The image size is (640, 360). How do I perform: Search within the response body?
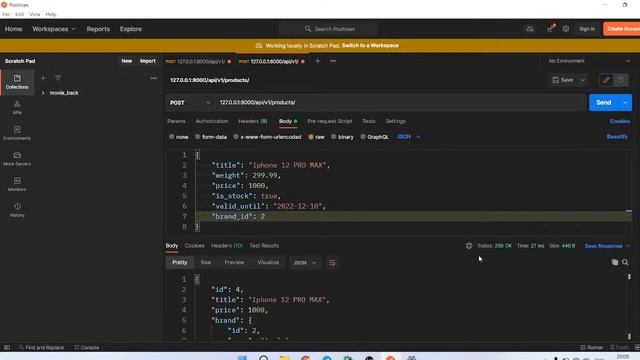click(x=625, y=262)
